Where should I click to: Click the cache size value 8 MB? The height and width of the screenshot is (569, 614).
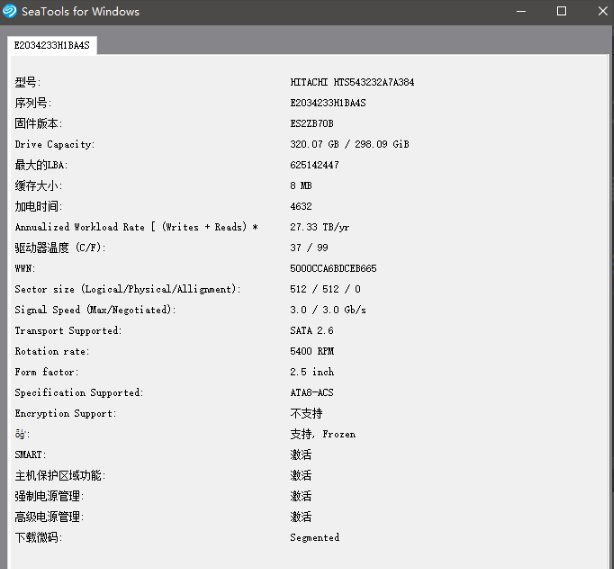[301, 186]
